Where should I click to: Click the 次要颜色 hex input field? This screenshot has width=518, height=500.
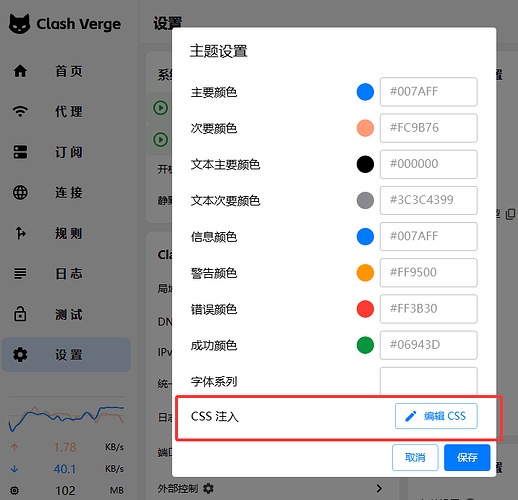(x=429, y=128)
